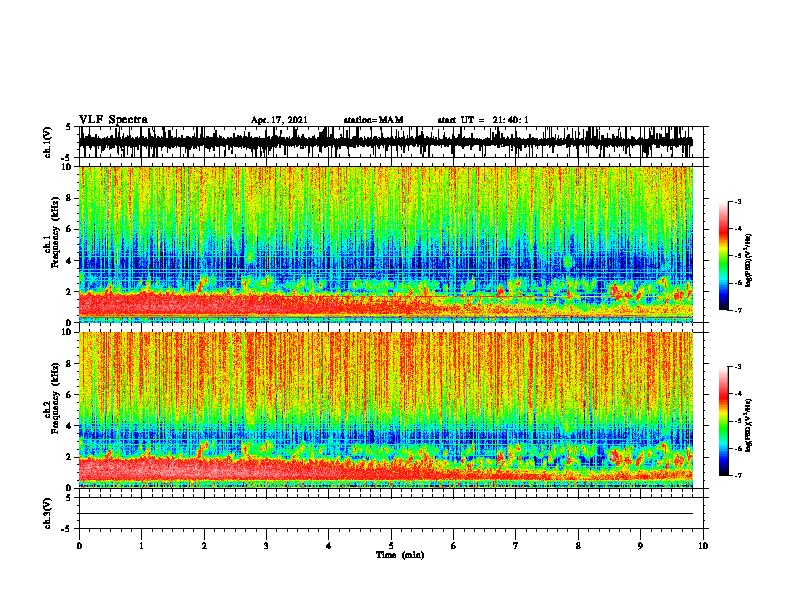Click time axis tick label '7'

tap(516, 546)
